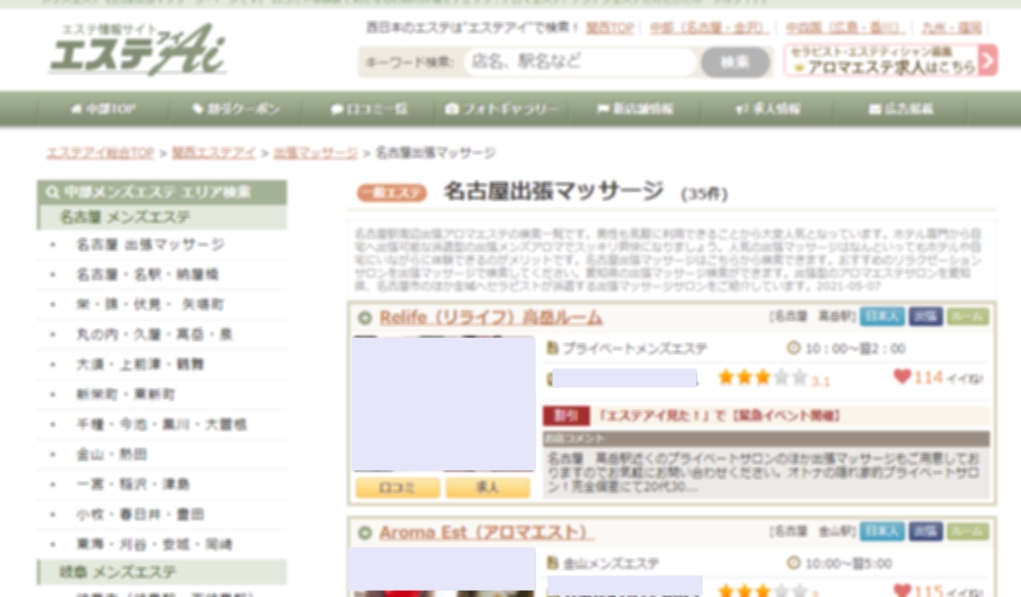
Task: Open フォトギャラリー in navigation bar
Action: tap(501, 109)
